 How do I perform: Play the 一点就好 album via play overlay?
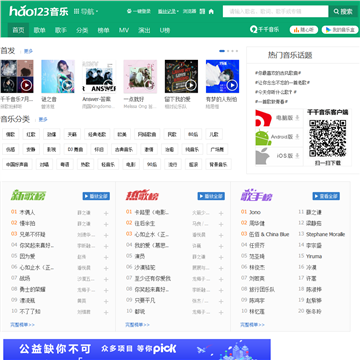point(150,85)
